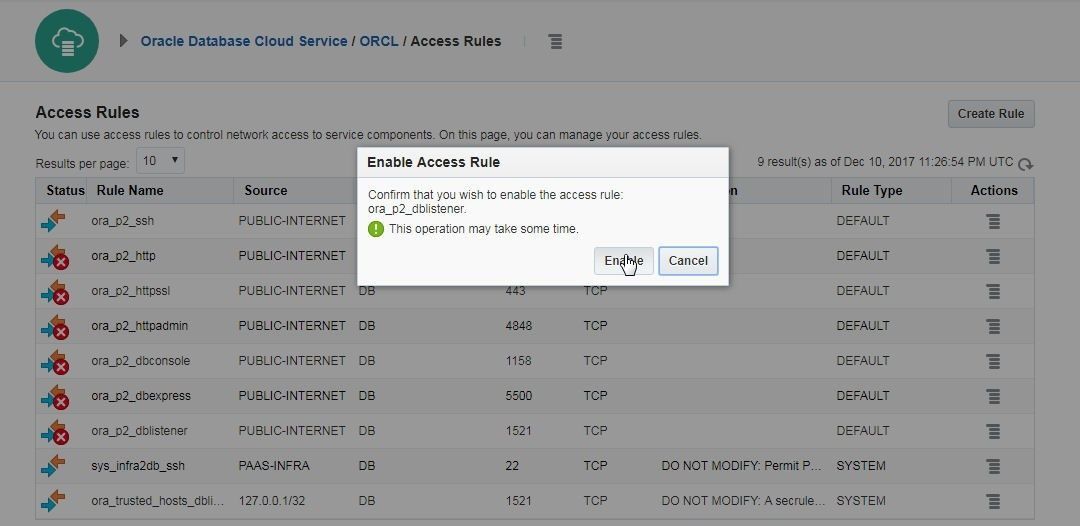Click the status icon for ora_trusted_hosts_dblistener

pyautogui.click(x=54, y=501)
